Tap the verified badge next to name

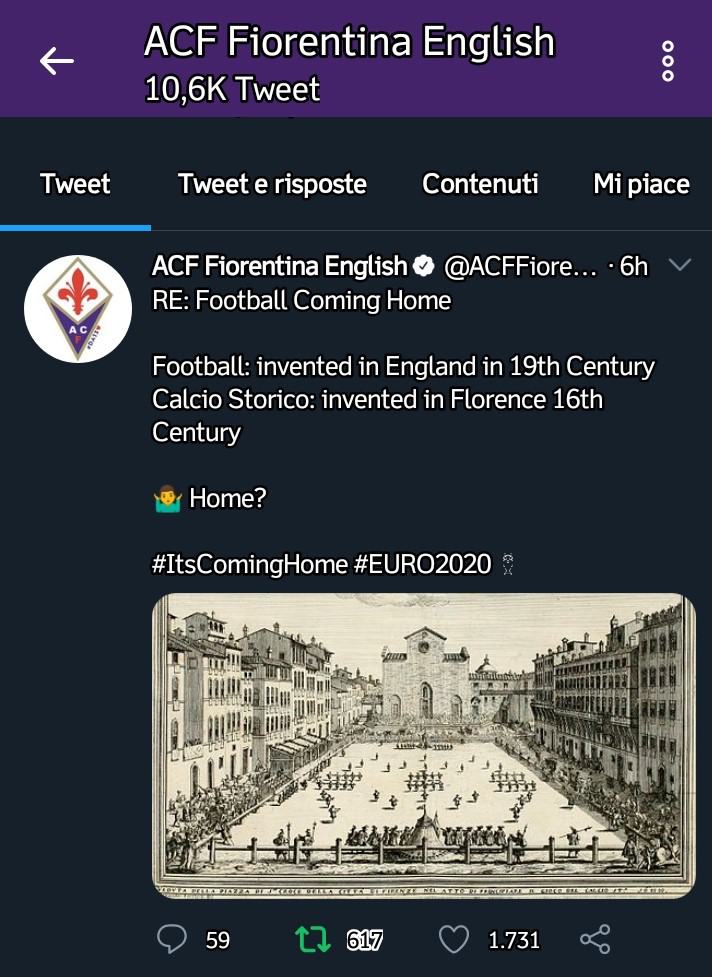[424, 266]
